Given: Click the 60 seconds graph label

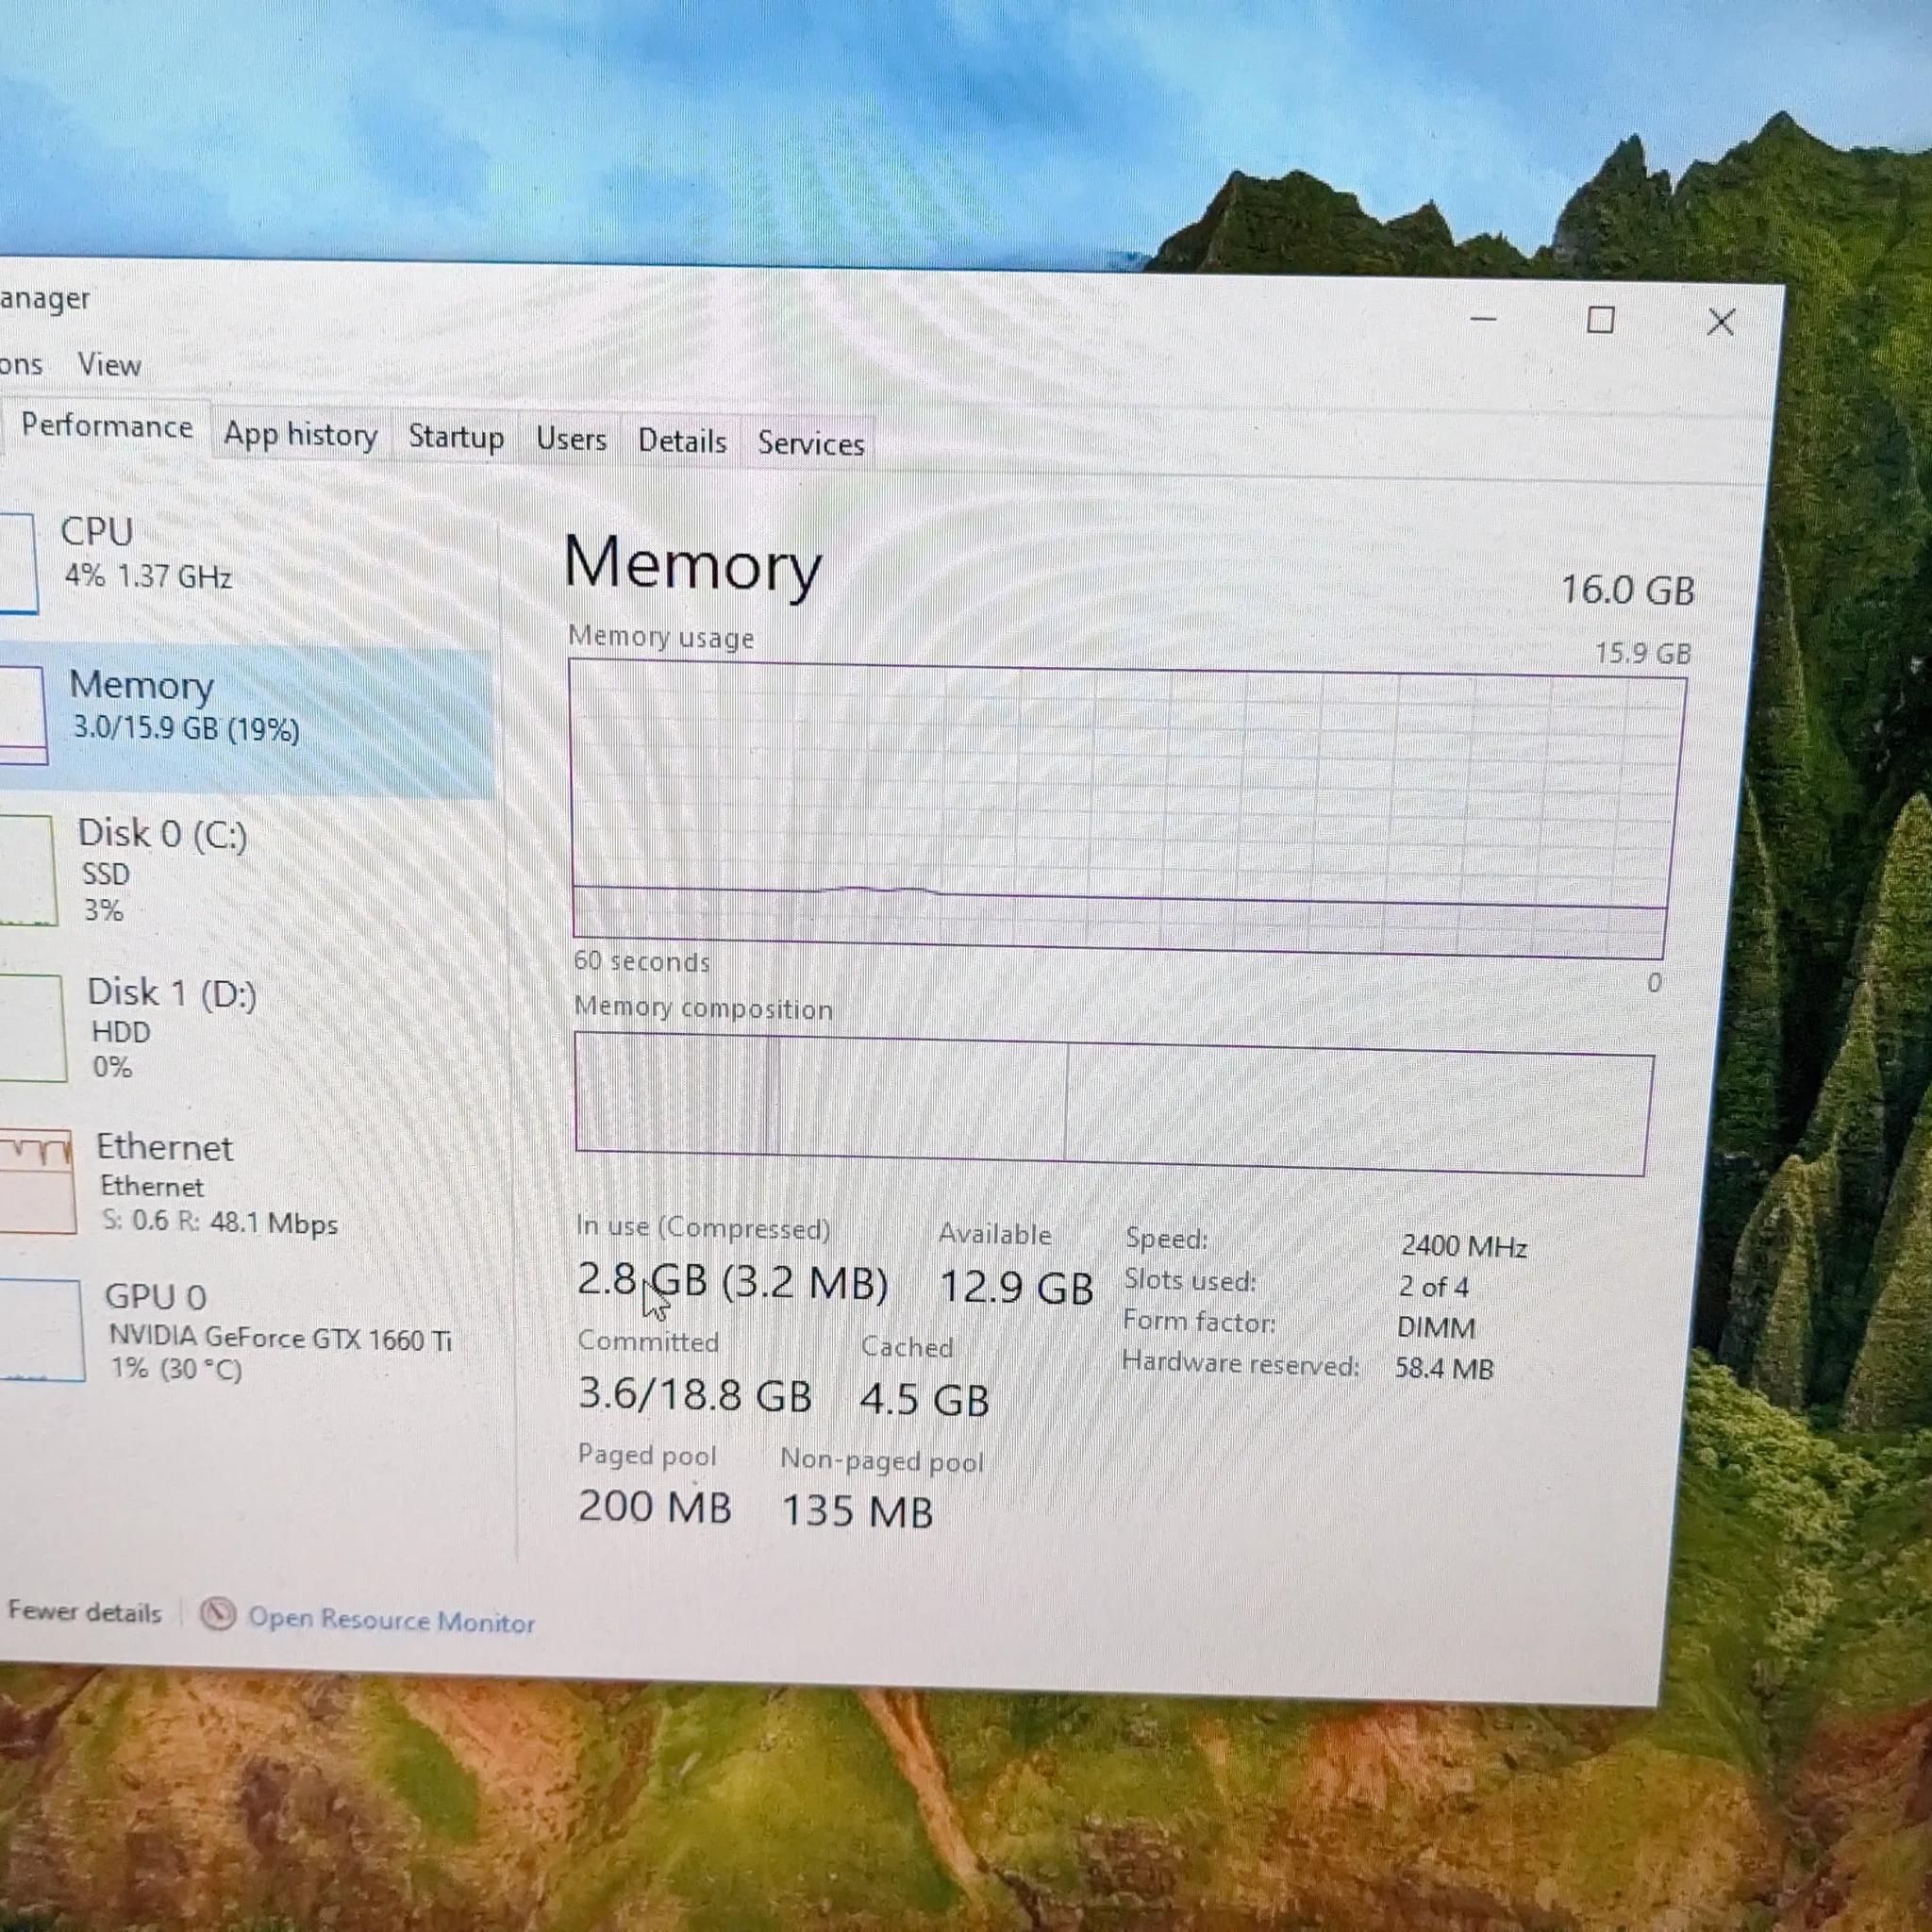Looking at the screenshot, I should pyautogui.click(x=641, y=961).
